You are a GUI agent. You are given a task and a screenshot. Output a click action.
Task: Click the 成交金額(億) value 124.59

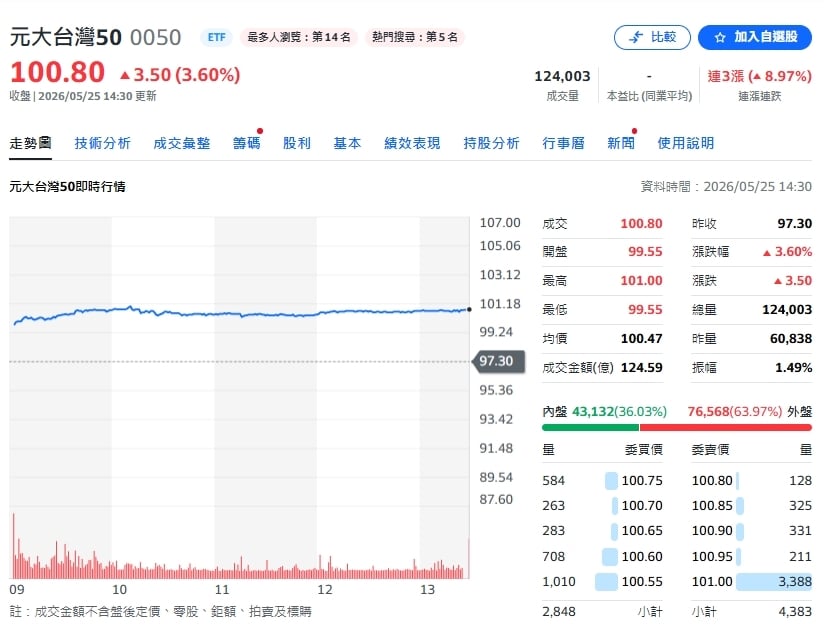click(641, 368)
